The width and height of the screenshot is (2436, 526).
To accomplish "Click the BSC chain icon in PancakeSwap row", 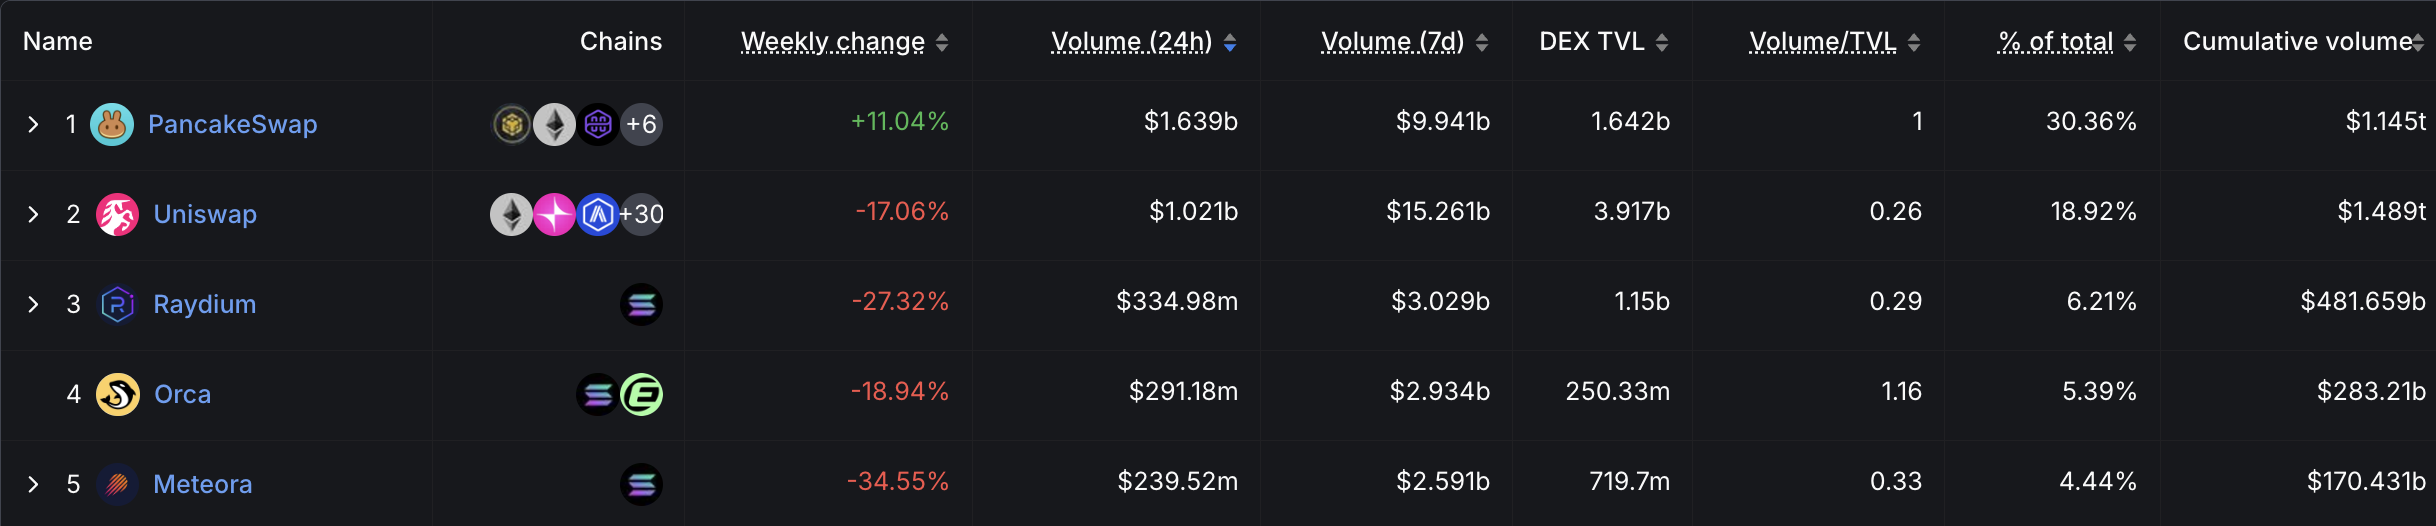I will (512, 124).
